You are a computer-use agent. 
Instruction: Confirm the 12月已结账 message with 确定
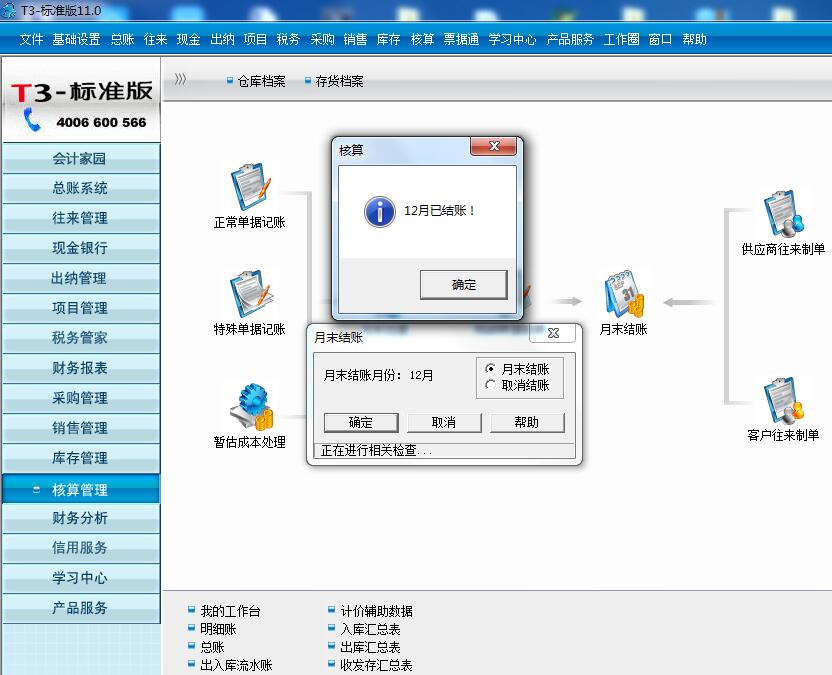pyautogui.click(x=464, y=284)
